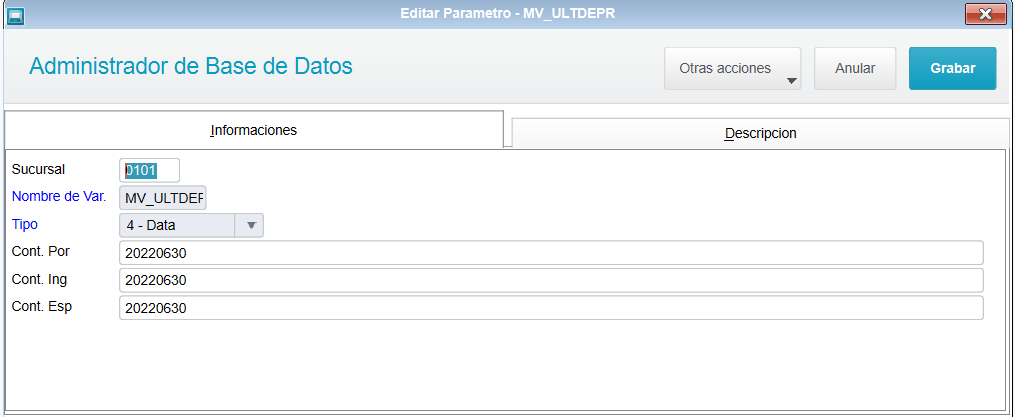Image resolution: width=1015 pixels, height=417 pixels.
Task: Switch to the Descripcion tab
Action: click(761, 133)
